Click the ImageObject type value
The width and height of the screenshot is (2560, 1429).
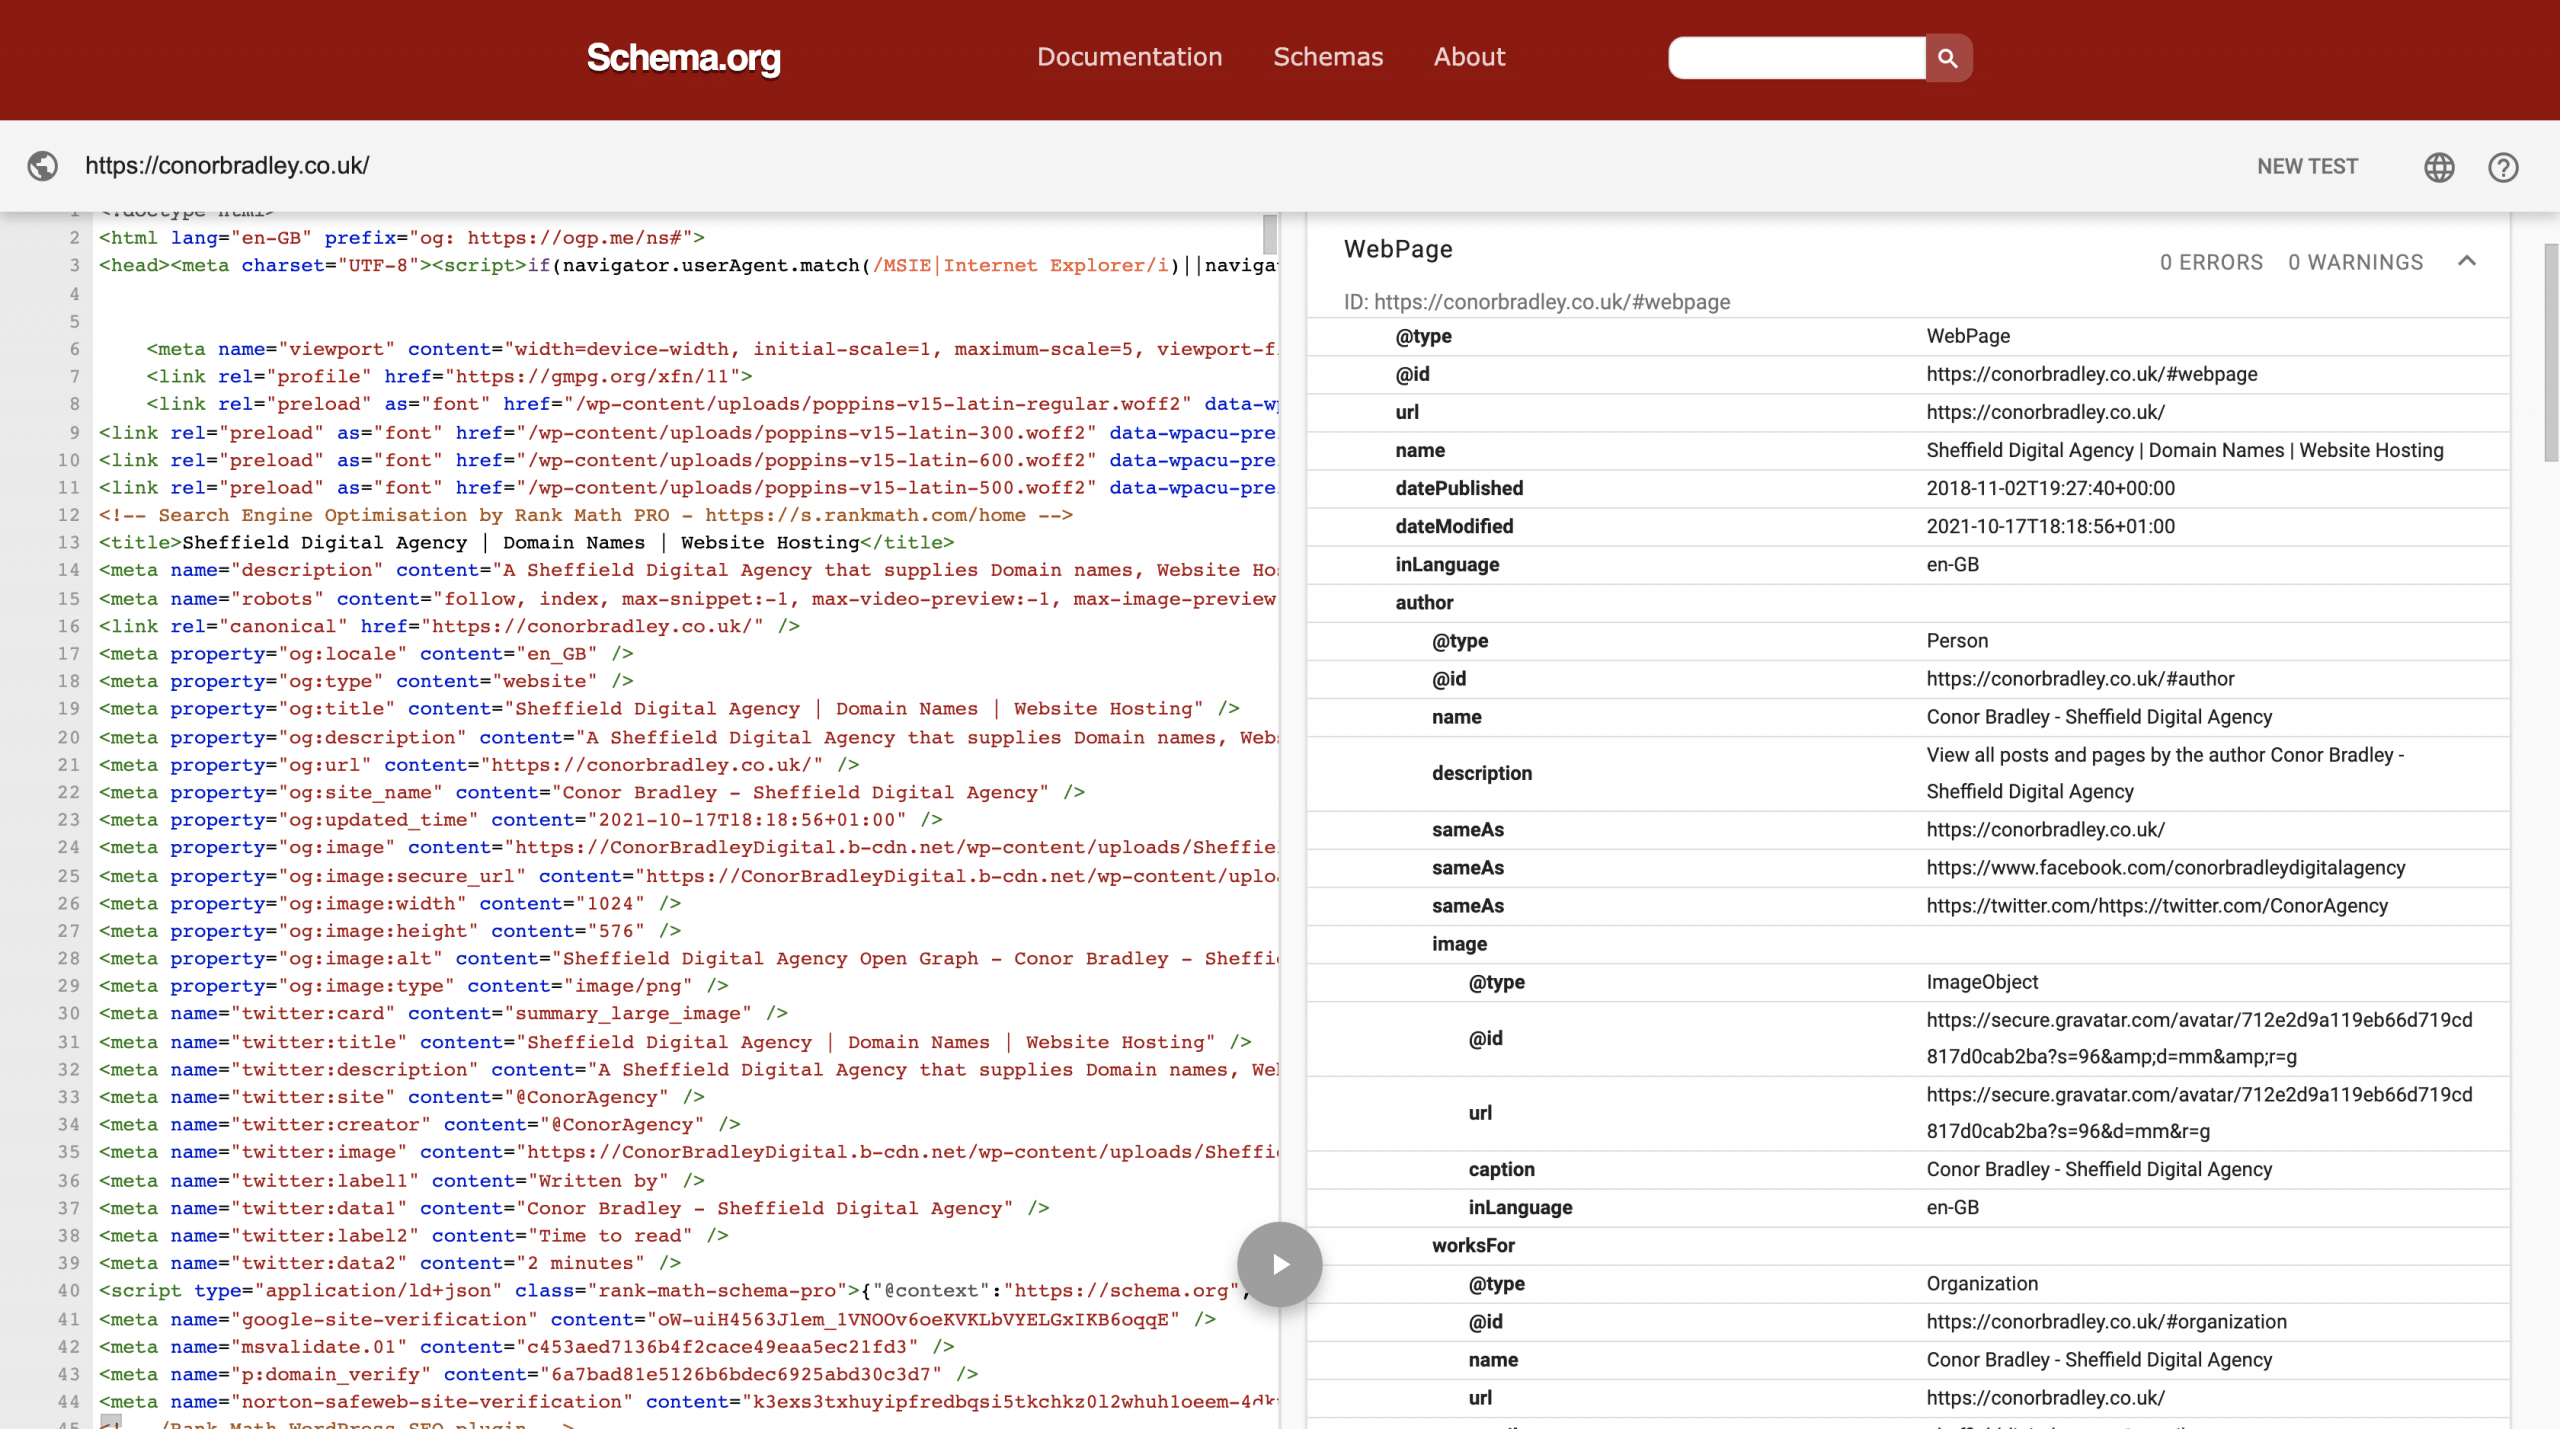pos(1982,981)
